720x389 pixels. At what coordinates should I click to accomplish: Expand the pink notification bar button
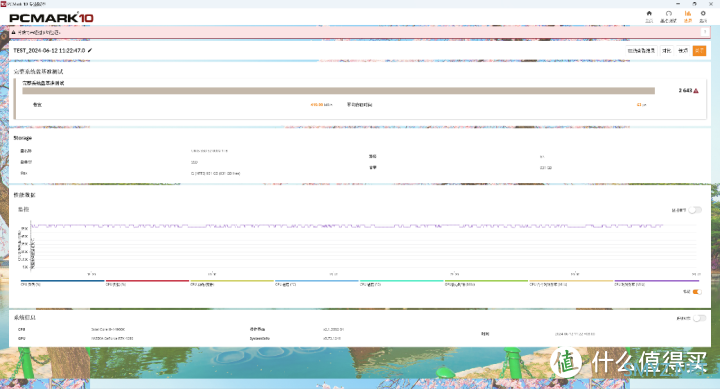(x=705, y=32)
